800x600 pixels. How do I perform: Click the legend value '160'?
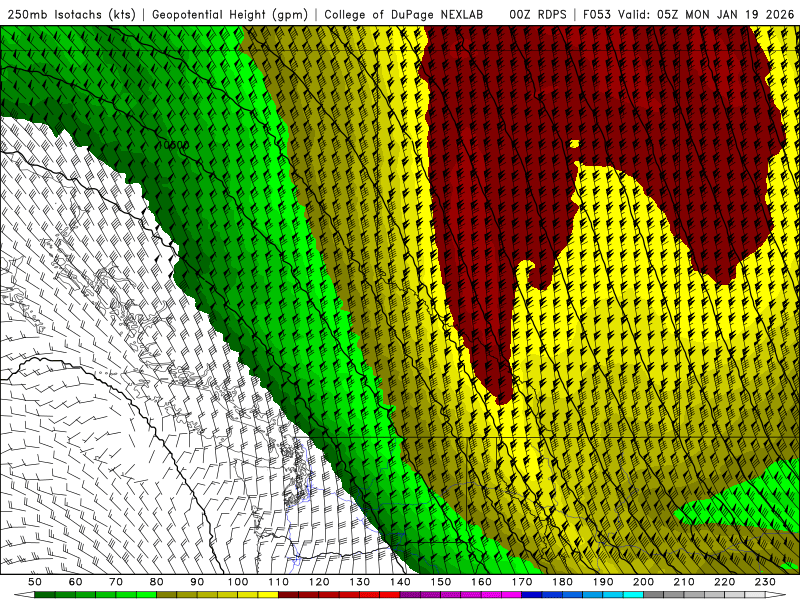481,582
